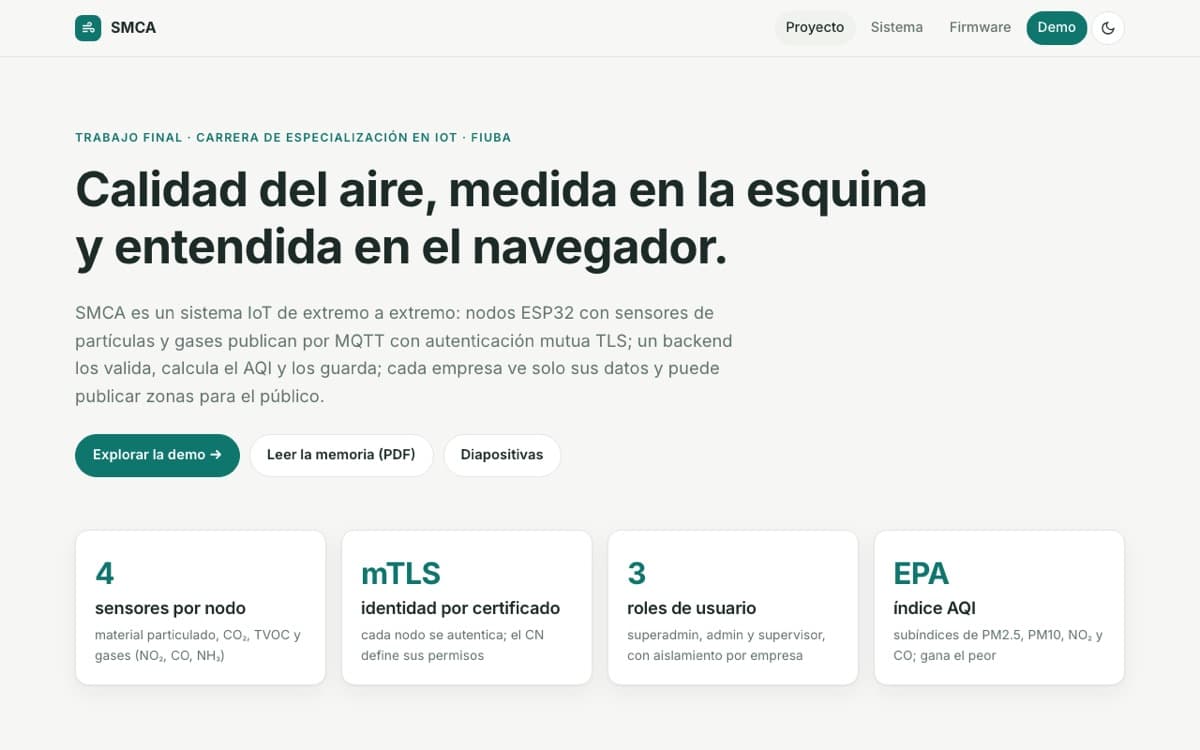Click the SMCA brand name text
Viewport: 1200px width, 750px height.
click(x=133, y=28)
